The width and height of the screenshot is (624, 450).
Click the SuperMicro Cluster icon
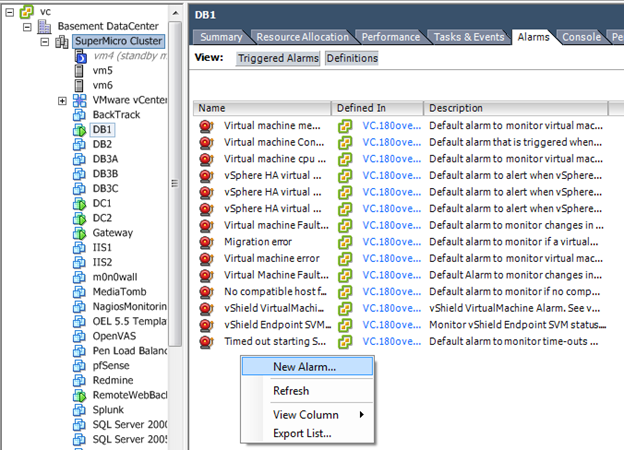point(62,41)
